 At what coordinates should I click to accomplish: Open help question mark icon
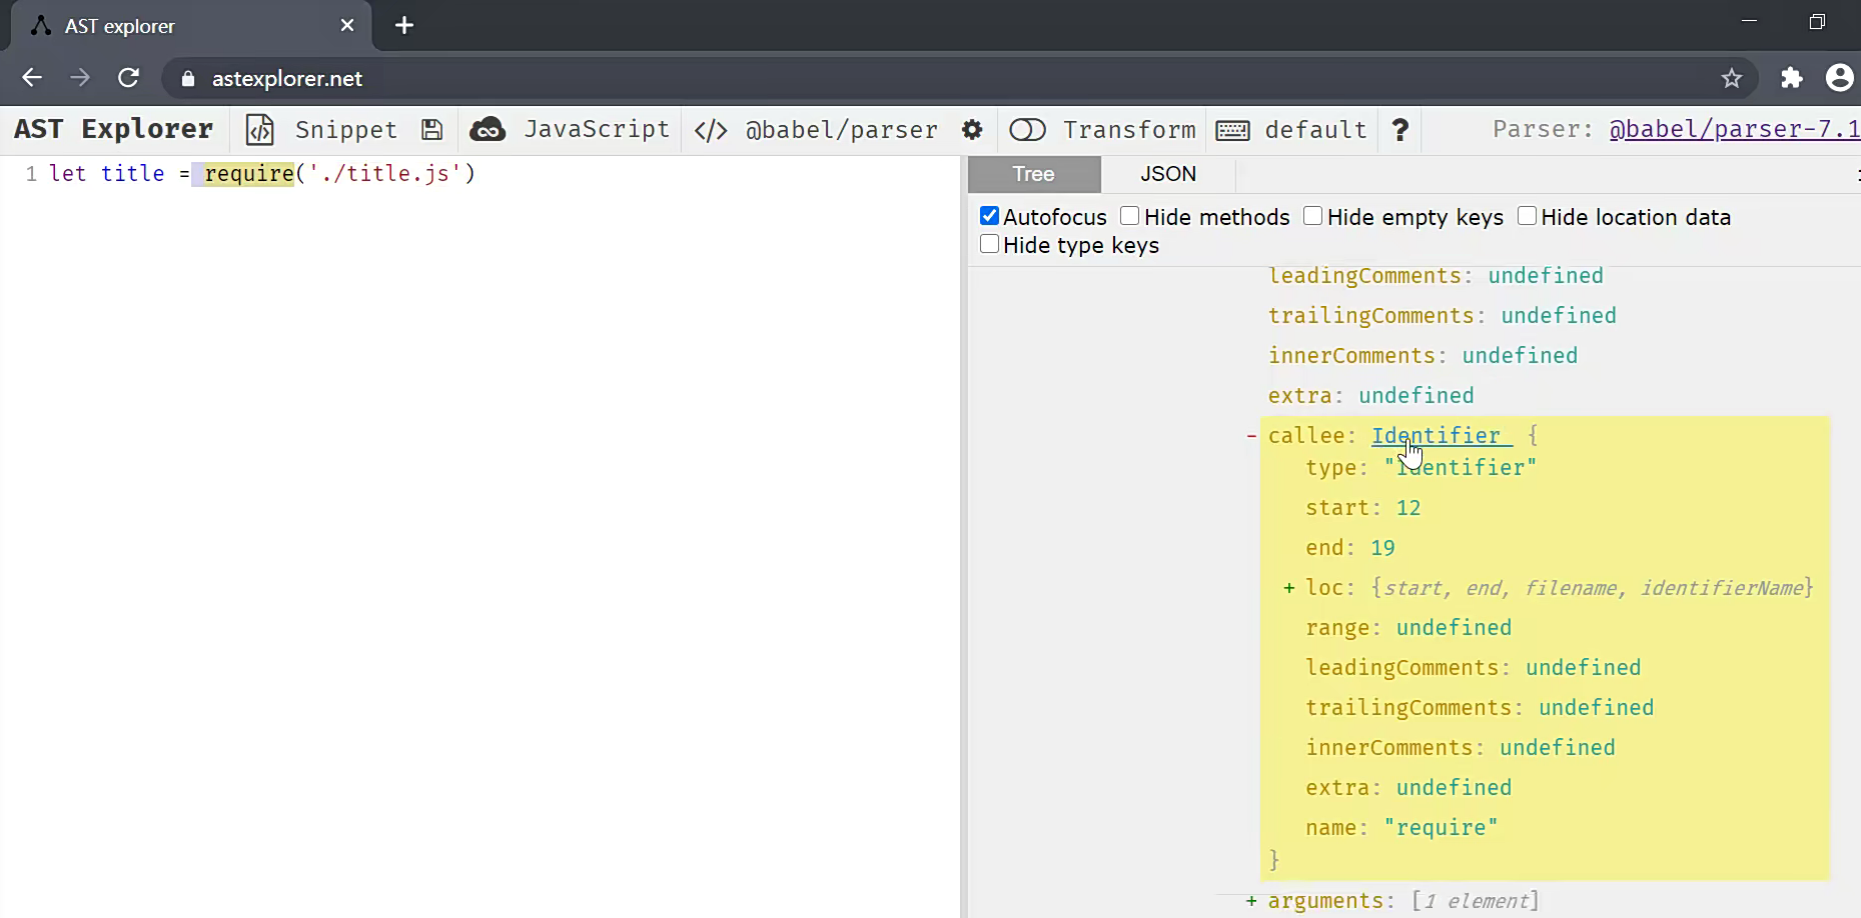[1400, 130]
